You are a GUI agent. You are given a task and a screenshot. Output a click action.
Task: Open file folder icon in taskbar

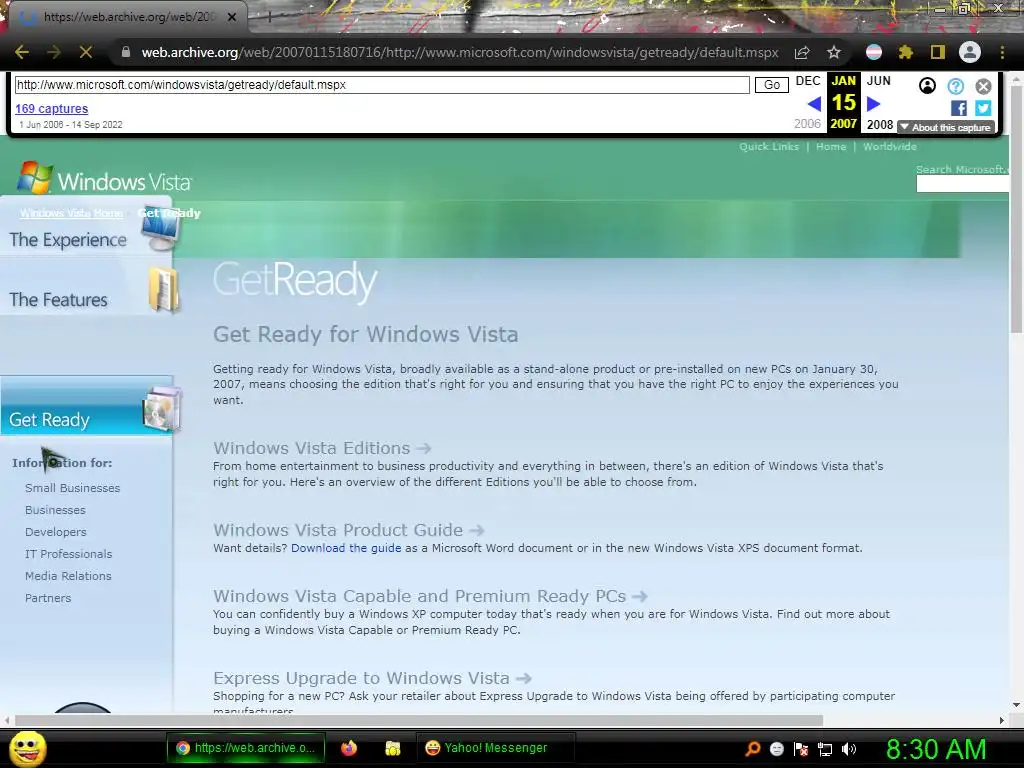[x=392, y=748]
